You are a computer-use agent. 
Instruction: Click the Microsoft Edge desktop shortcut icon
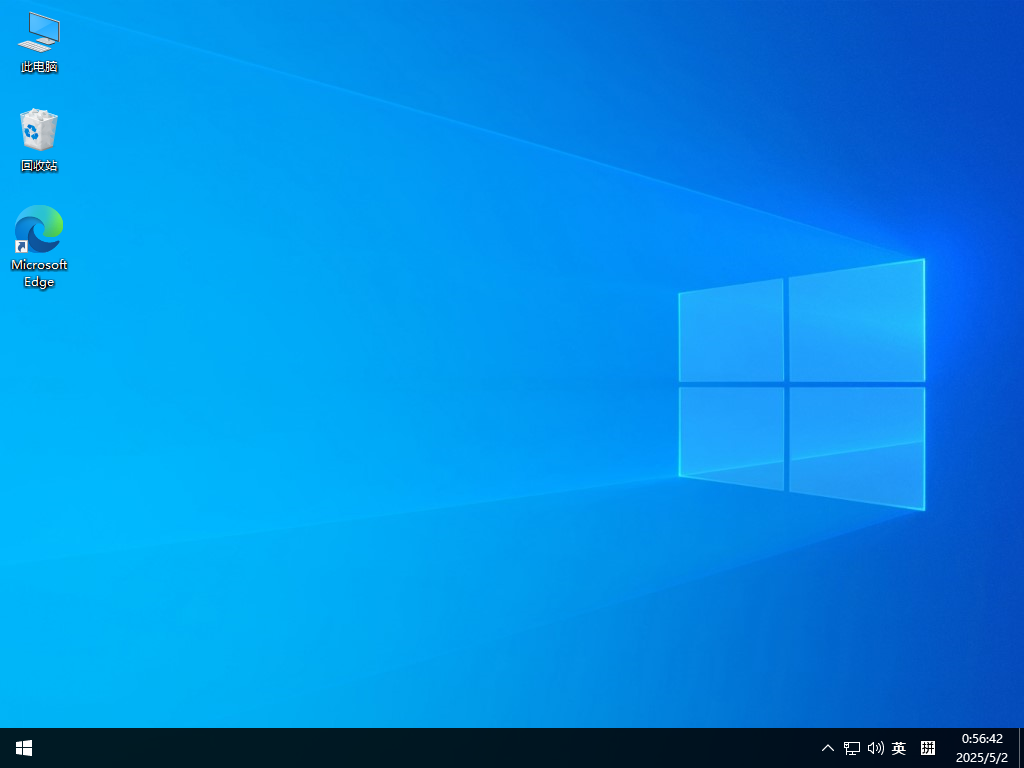pos(39,229)
